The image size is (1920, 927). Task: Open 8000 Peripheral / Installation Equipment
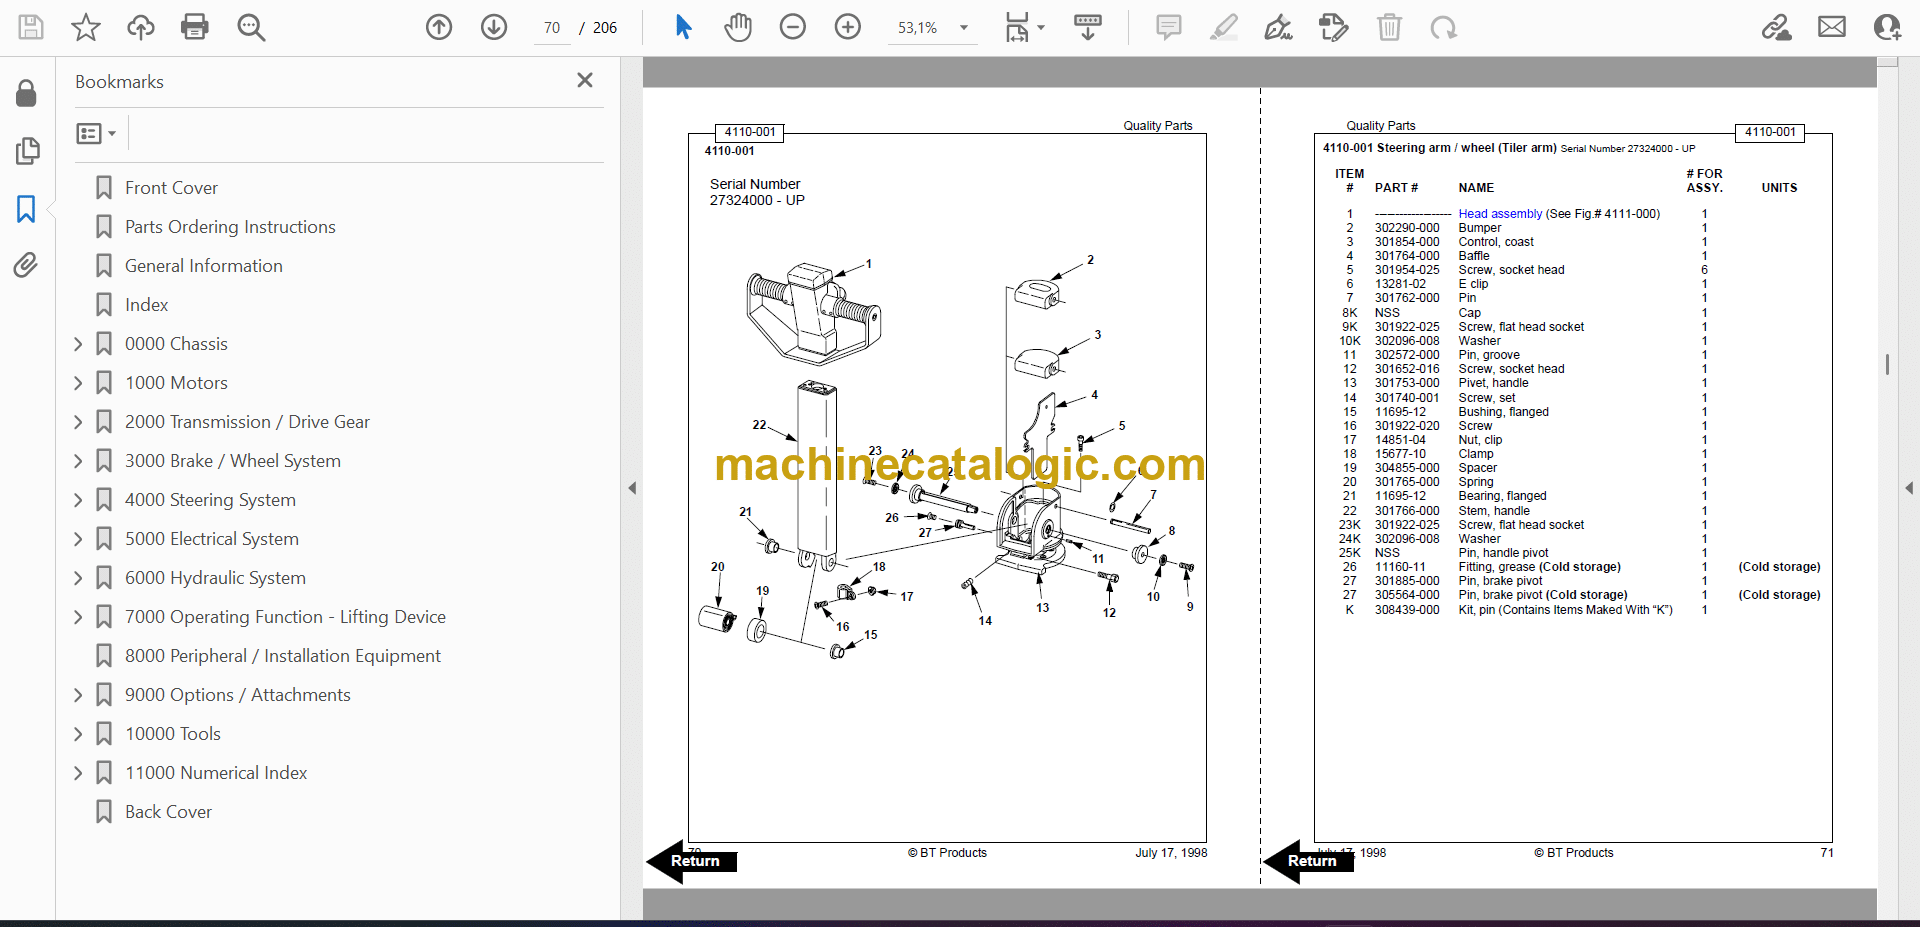tap(283, 656)
